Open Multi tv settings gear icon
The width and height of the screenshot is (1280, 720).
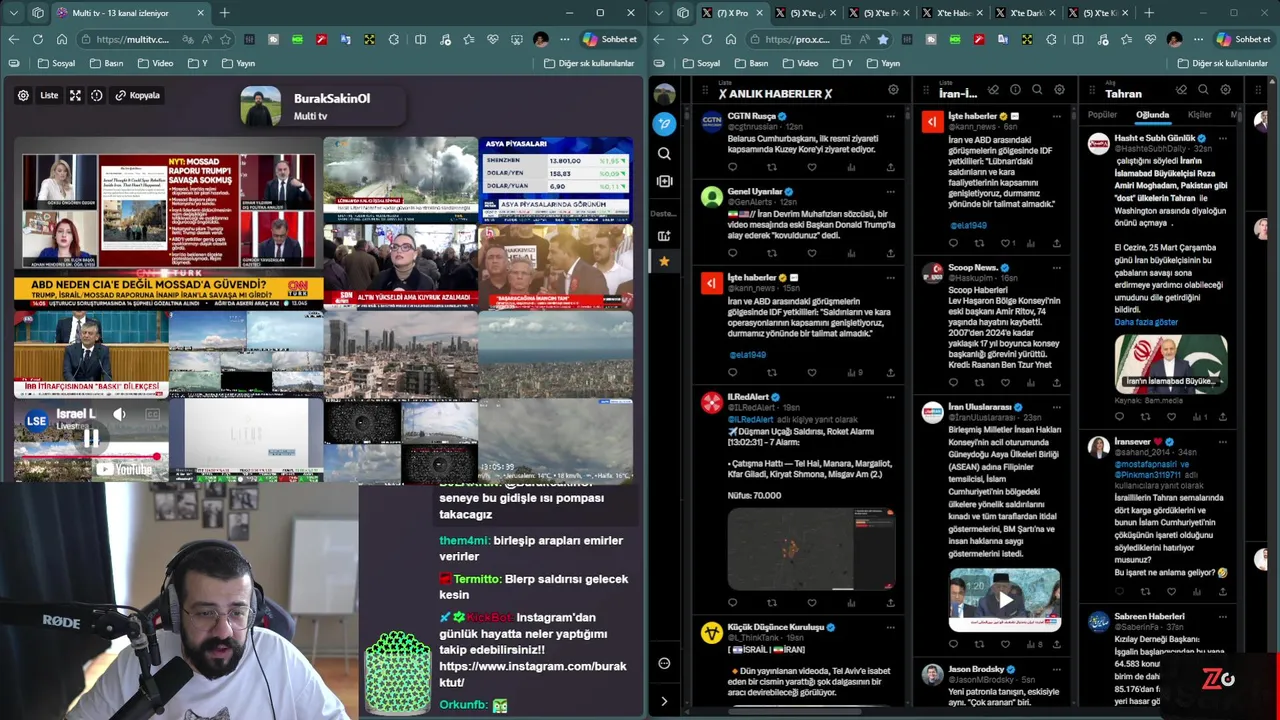coord(23,96)
